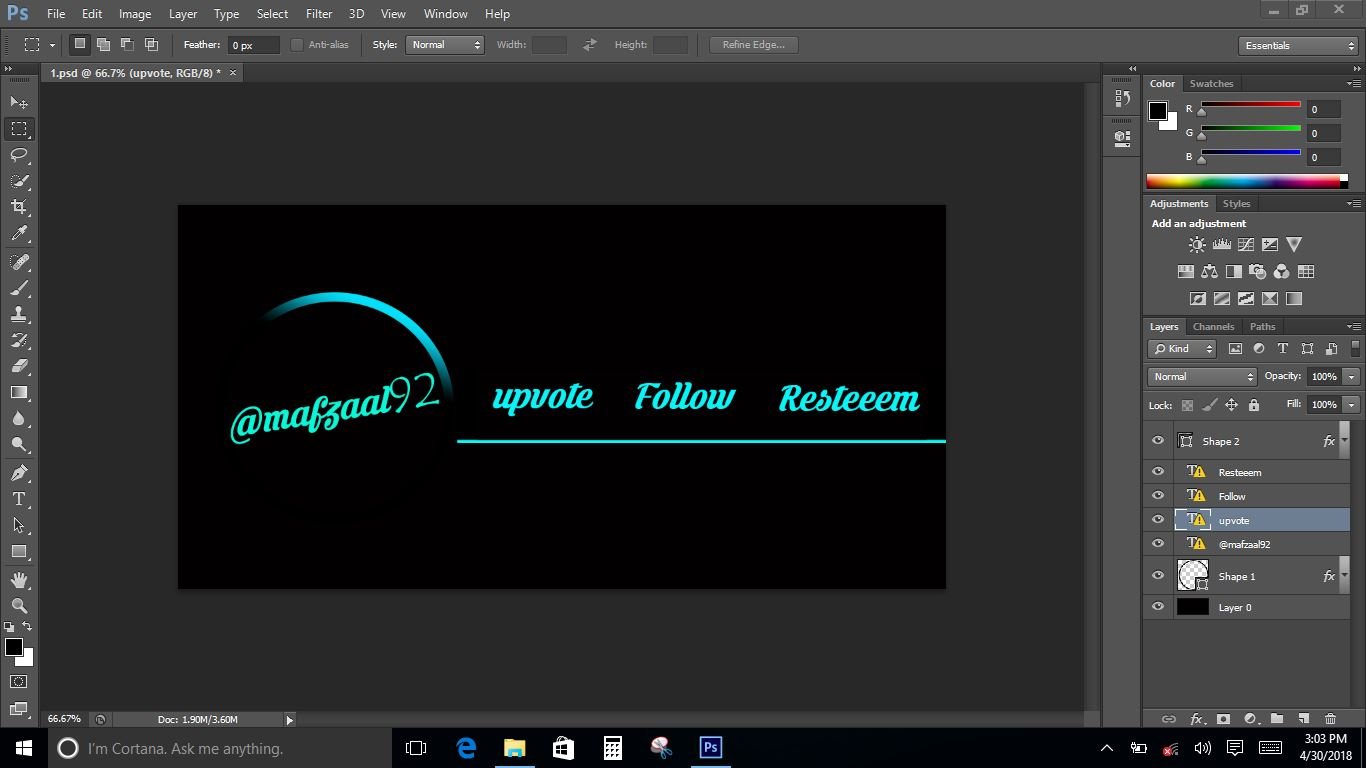The width and height of the screenshot is (1366, 768).
Task: Open the Fill slider dropdown arrow
Action: coord(1352,405)
